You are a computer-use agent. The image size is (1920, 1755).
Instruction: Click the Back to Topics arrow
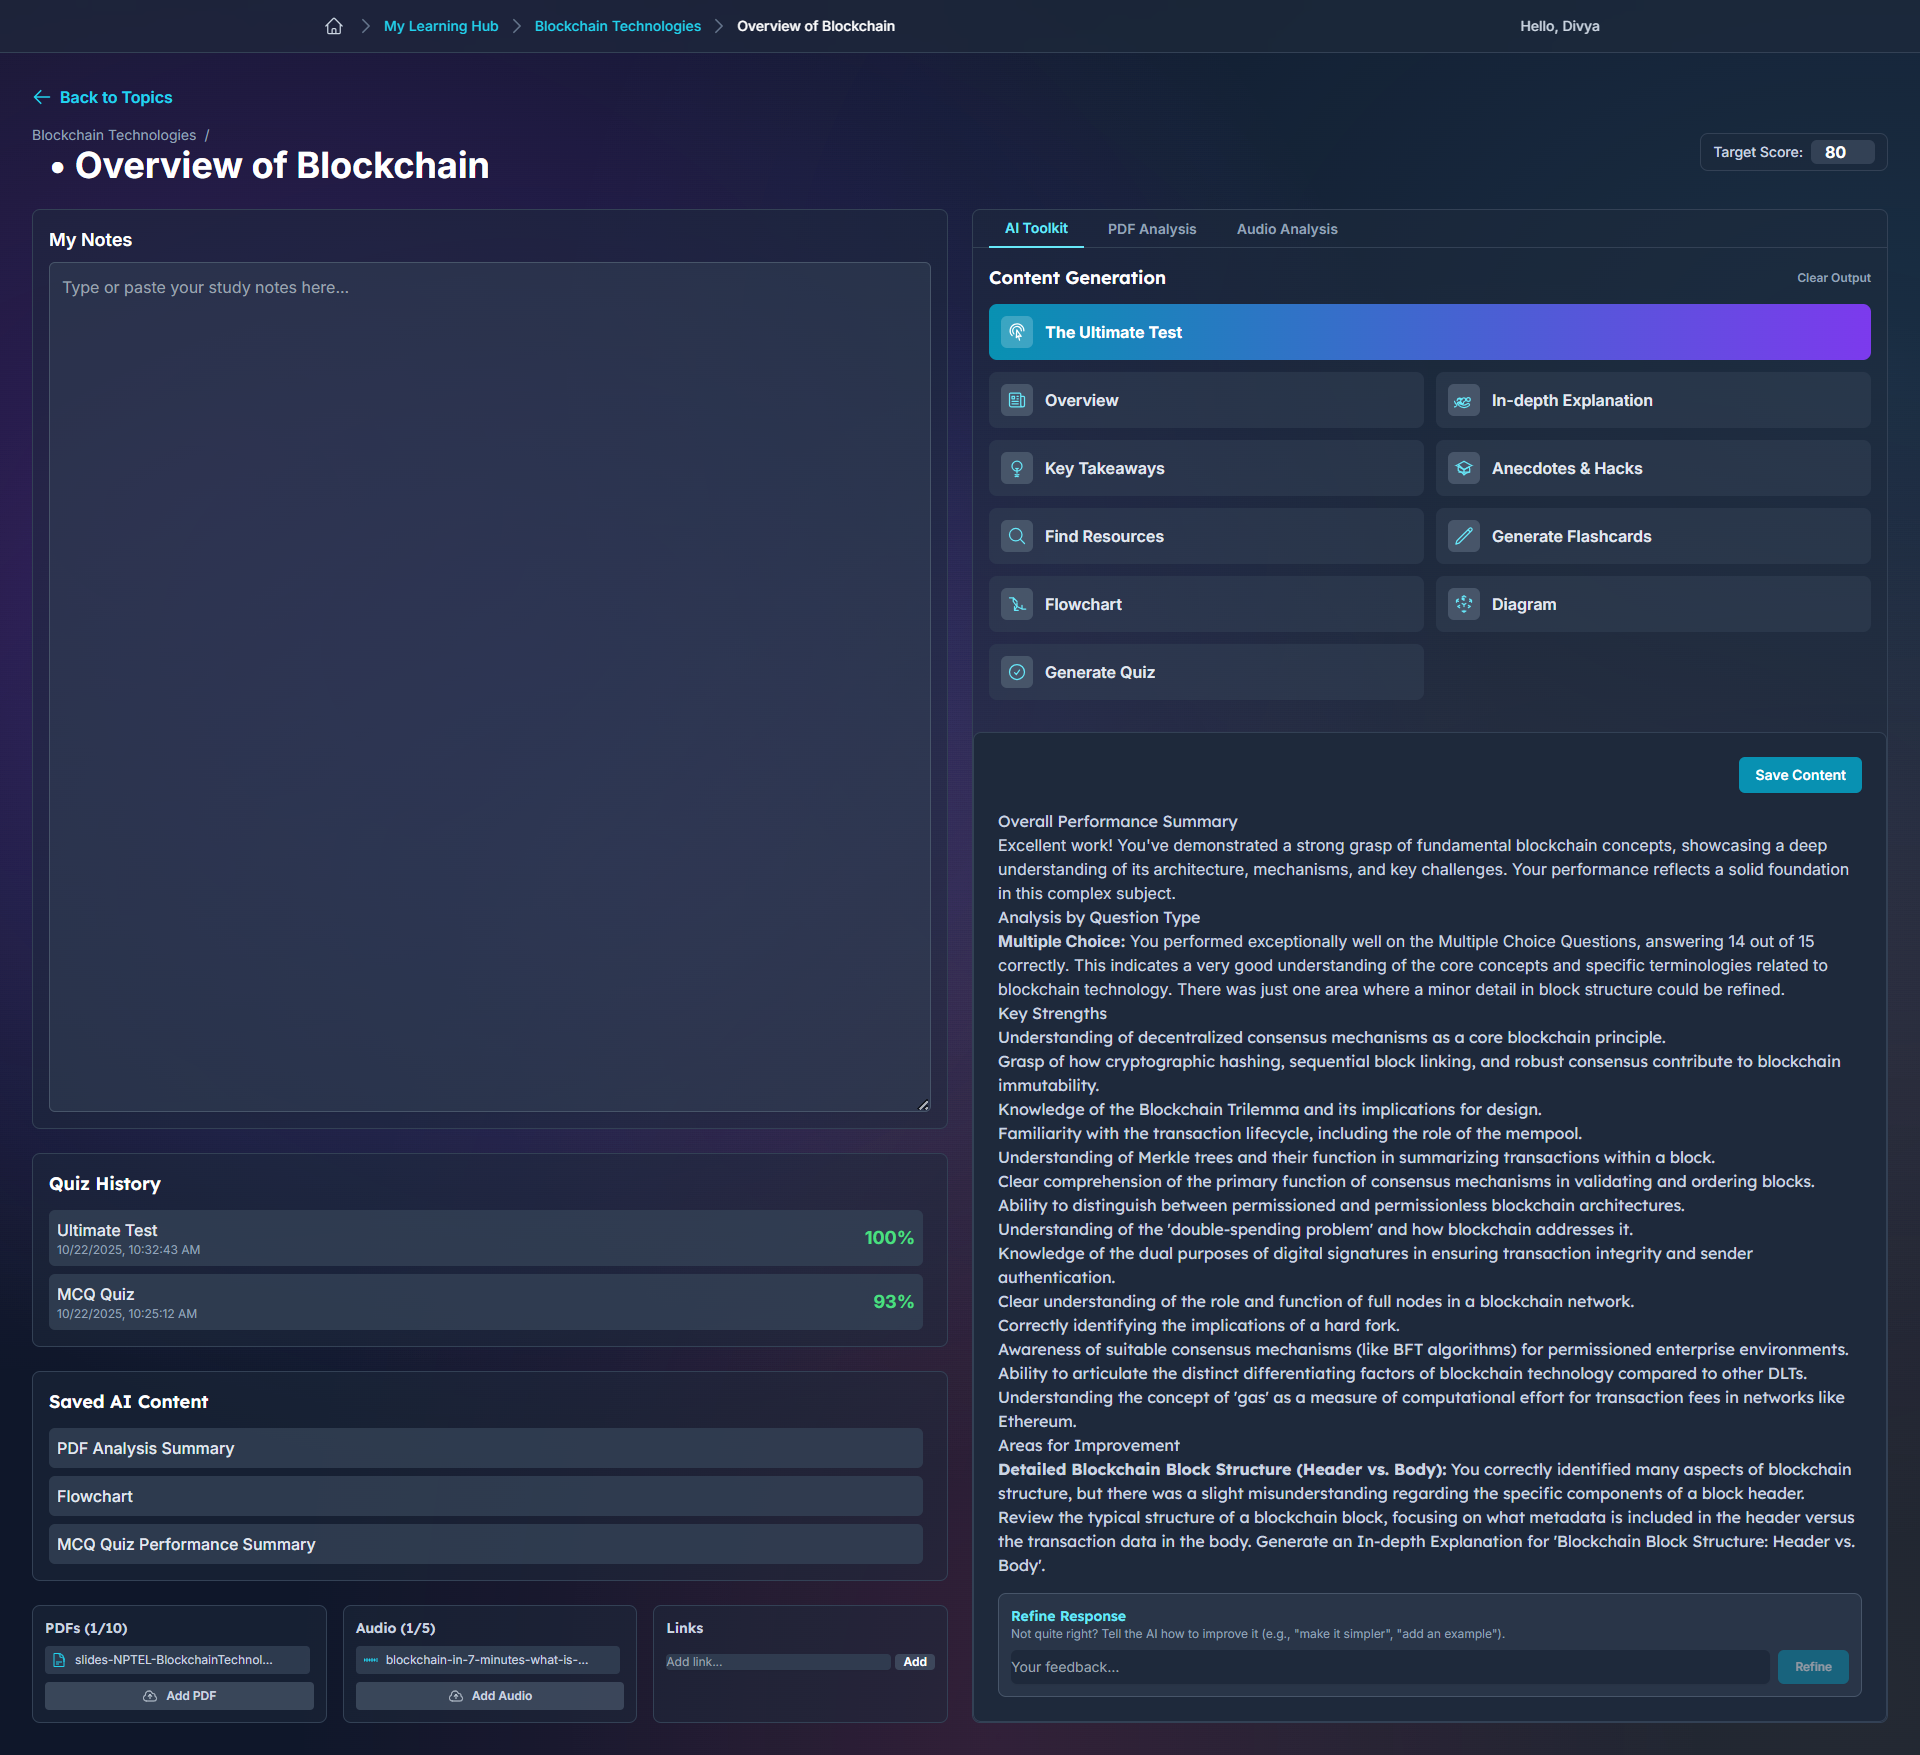pos(42,97)
